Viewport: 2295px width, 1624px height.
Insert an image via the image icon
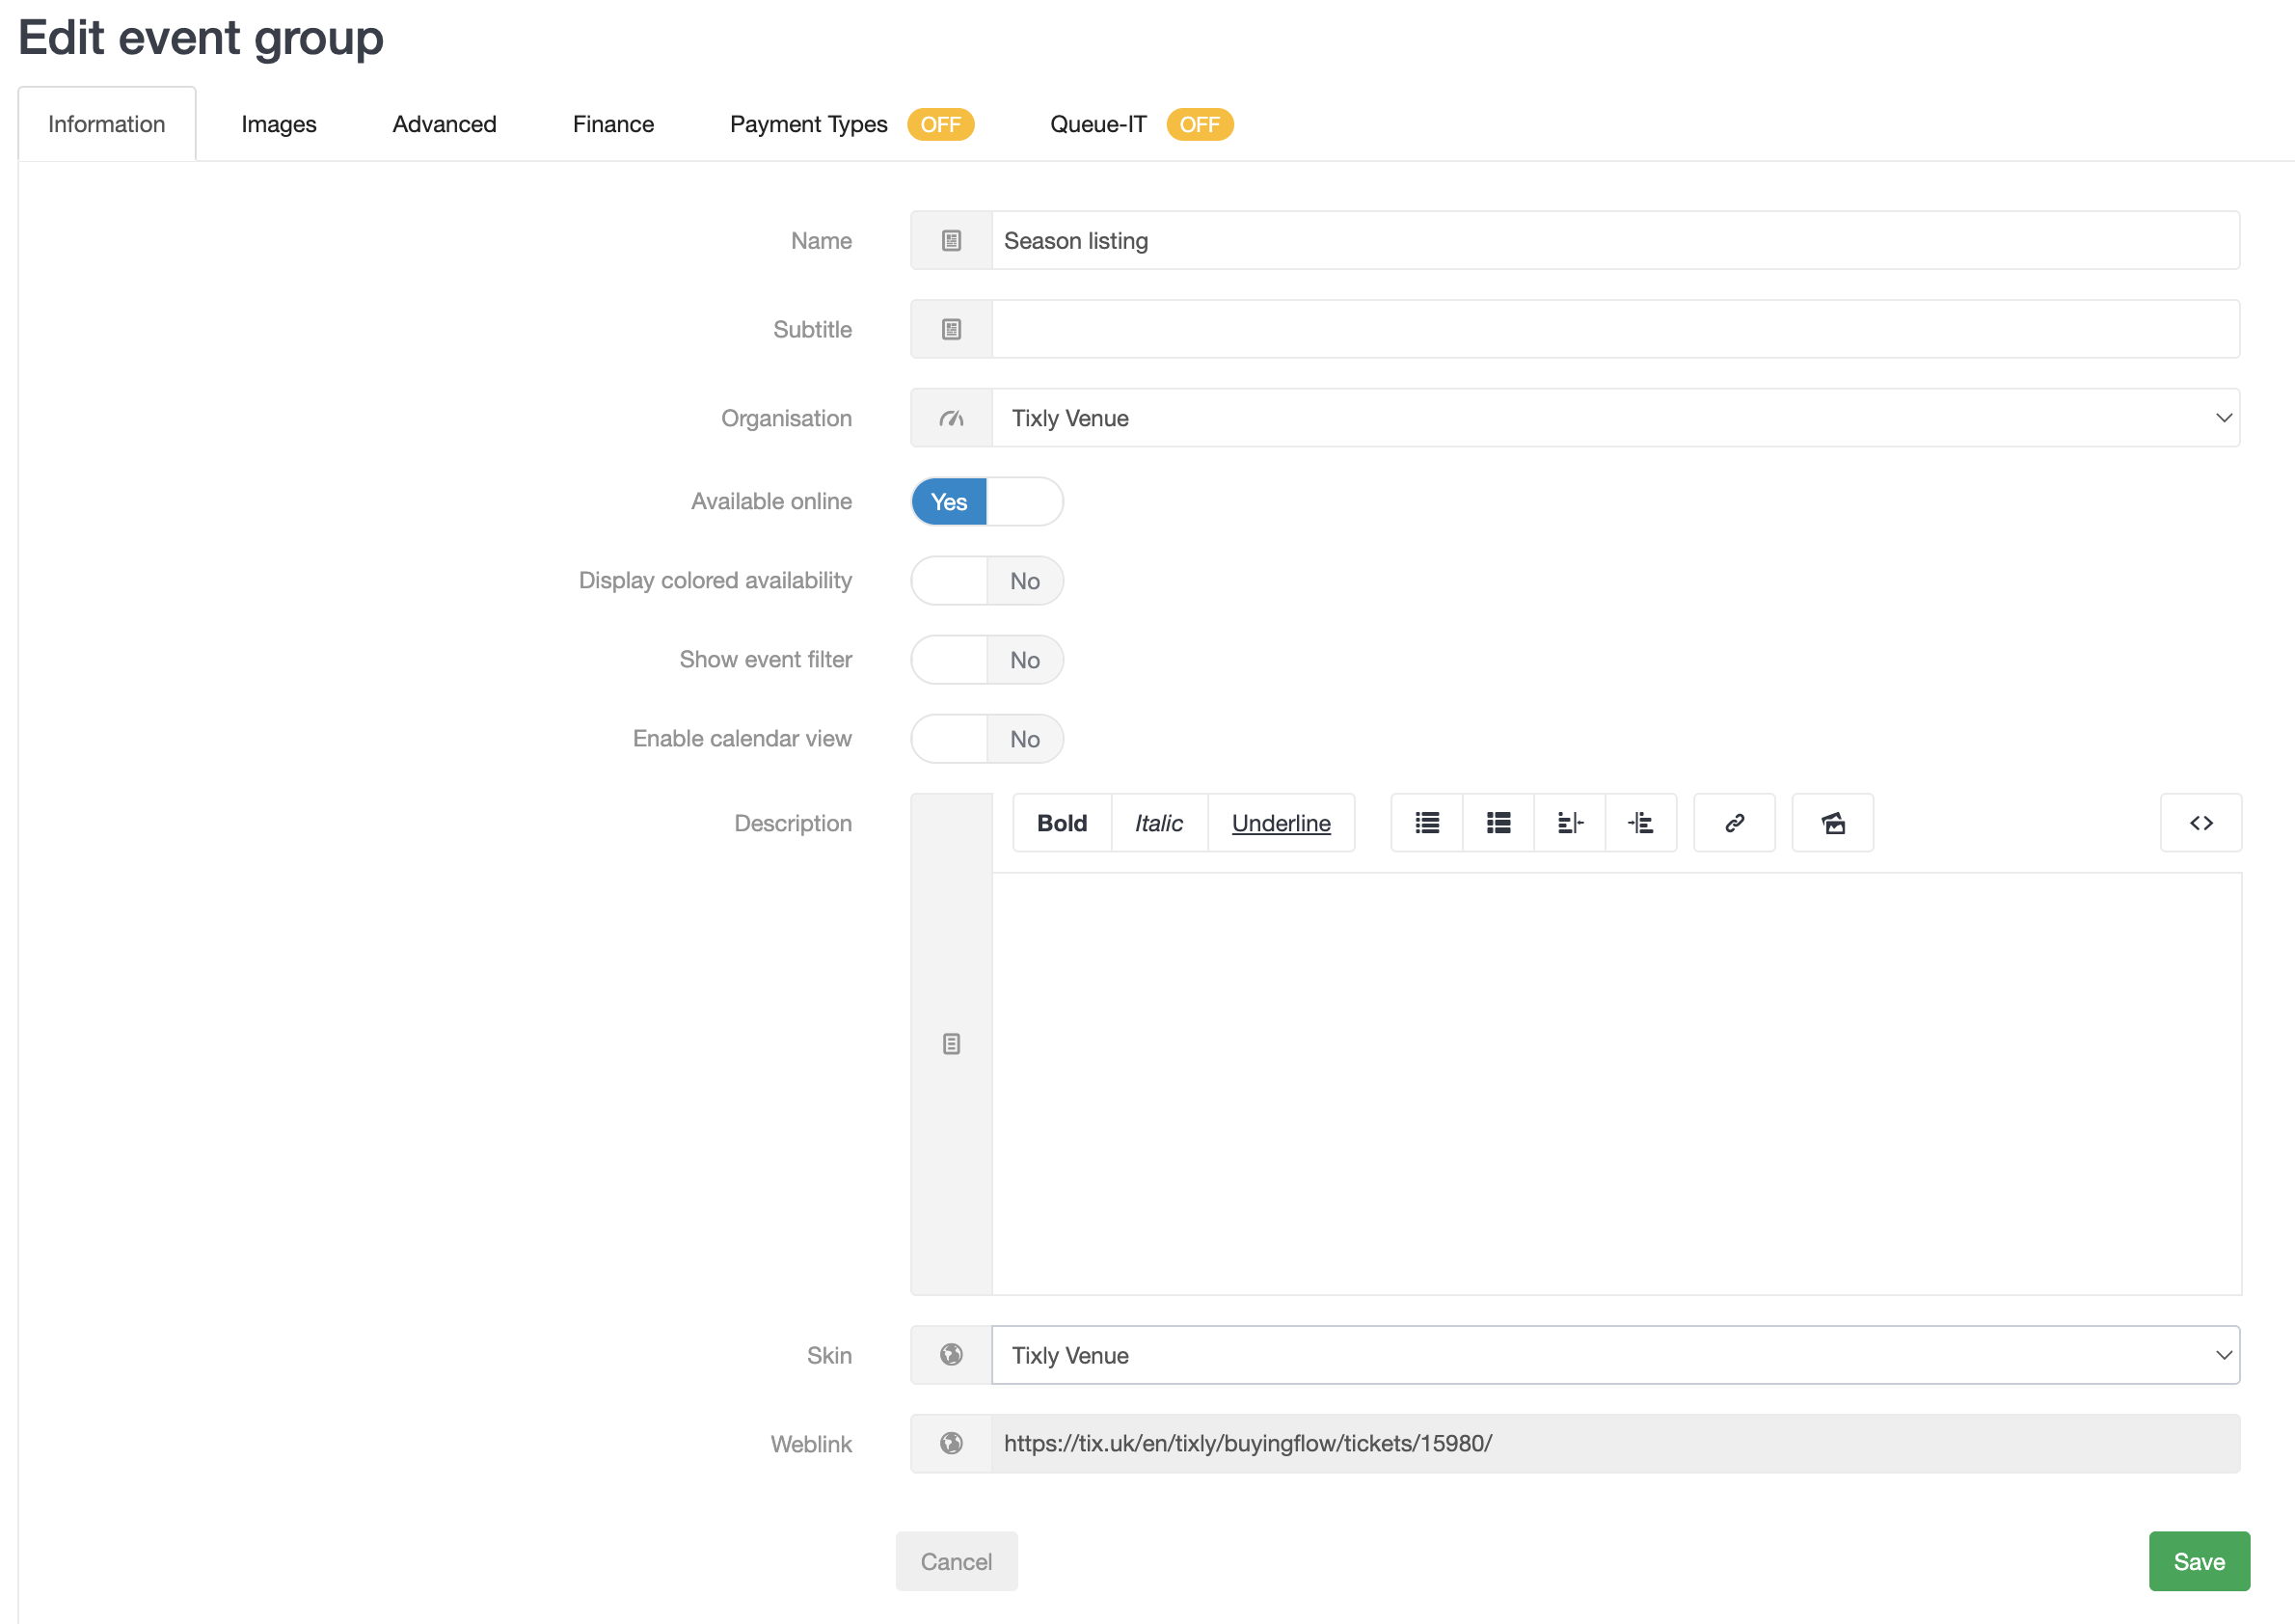(1832, 823)
